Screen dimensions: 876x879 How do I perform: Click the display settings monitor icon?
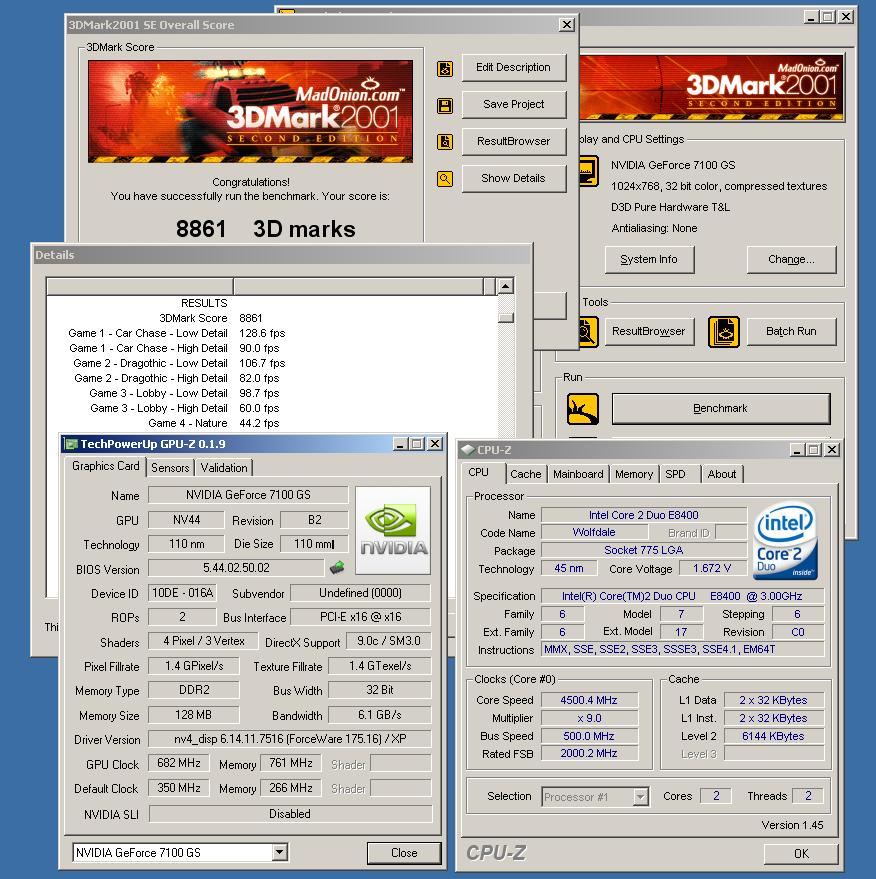point(588,172)
